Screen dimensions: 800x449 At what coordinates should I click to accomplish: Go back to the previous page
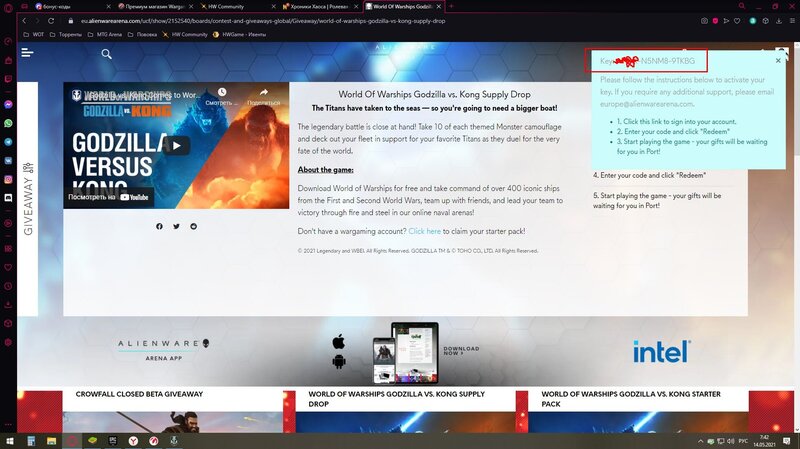pos(23,21)
